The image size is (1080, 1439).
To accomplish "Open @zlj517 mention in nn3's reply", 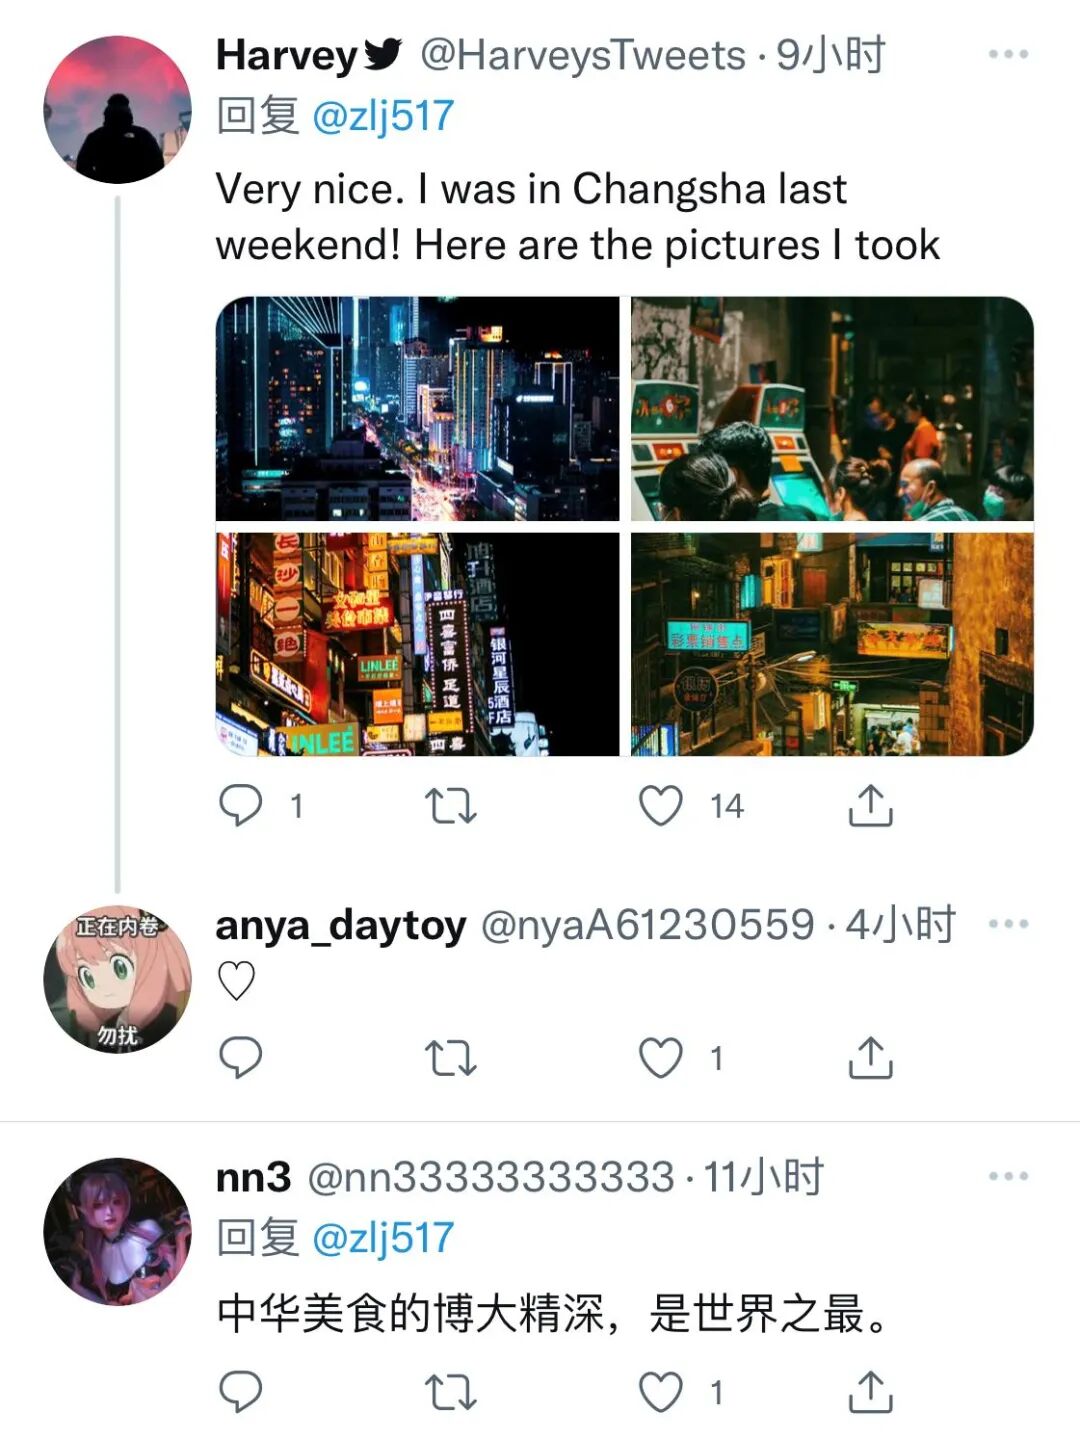I will coord(383,1239).
